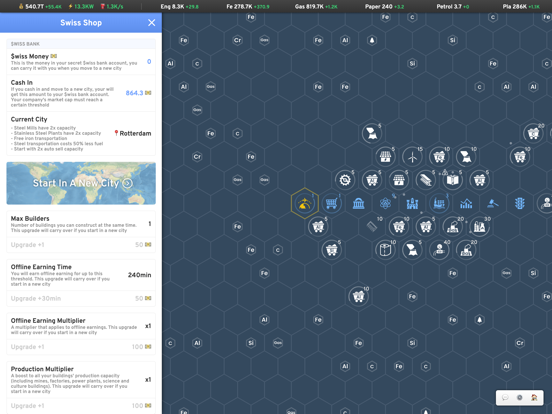Open the blue gavel auction building
The width and height of the screenshot is (552, 414).
493,203
